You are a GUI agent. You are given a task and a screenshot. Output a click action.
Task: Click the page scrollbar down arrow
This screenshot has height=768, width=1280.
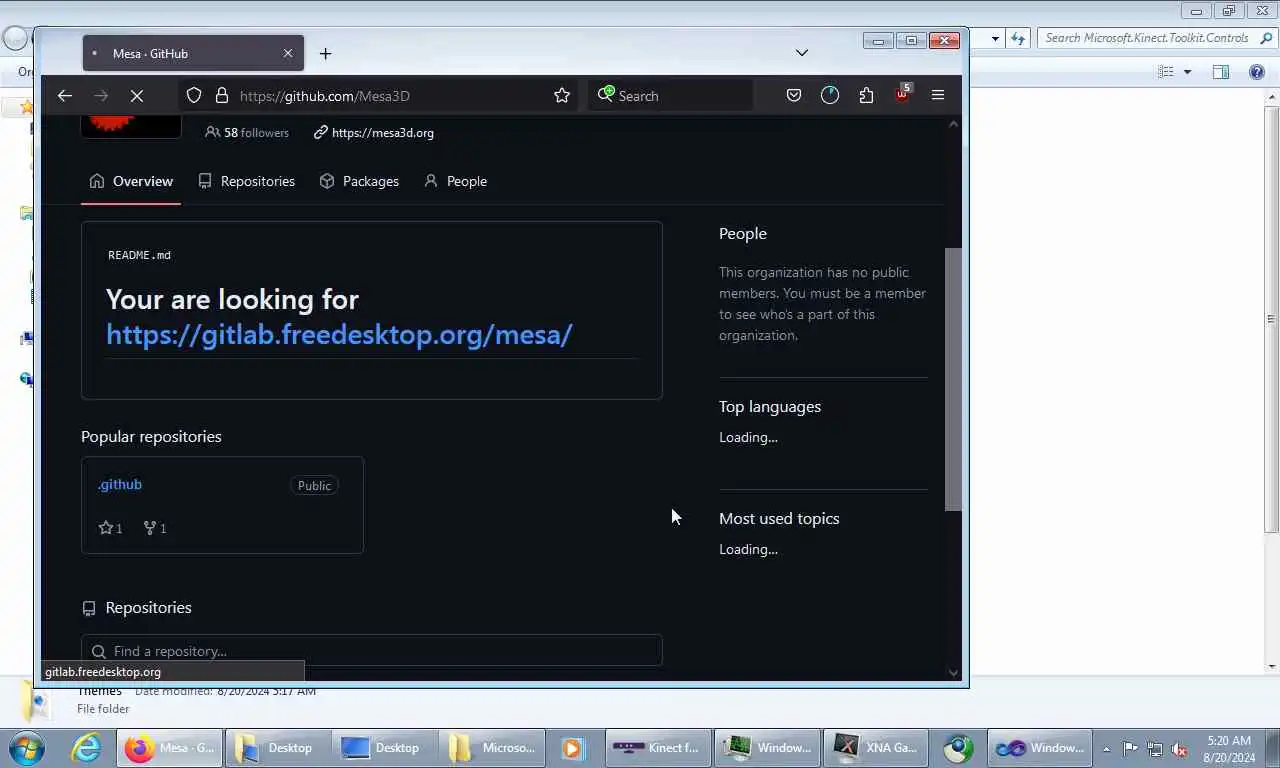[953, 673]
